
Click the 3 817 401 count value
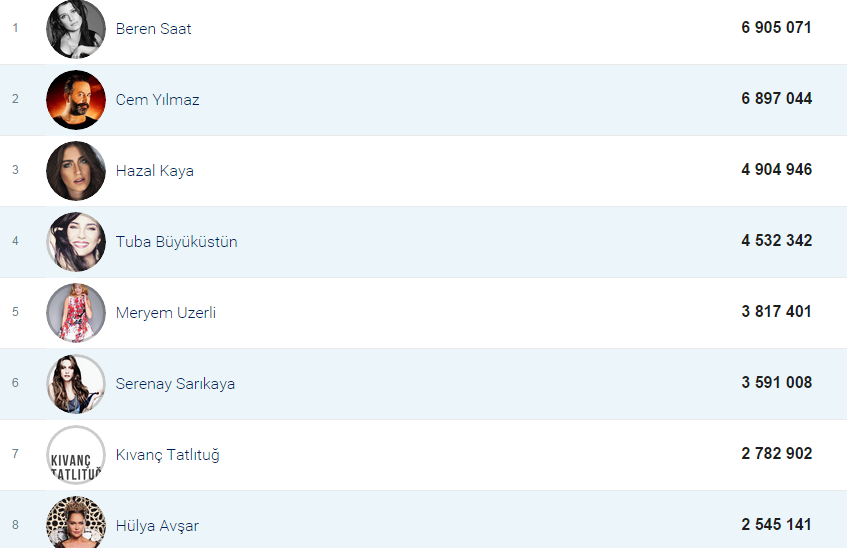(x=776, y=312)
